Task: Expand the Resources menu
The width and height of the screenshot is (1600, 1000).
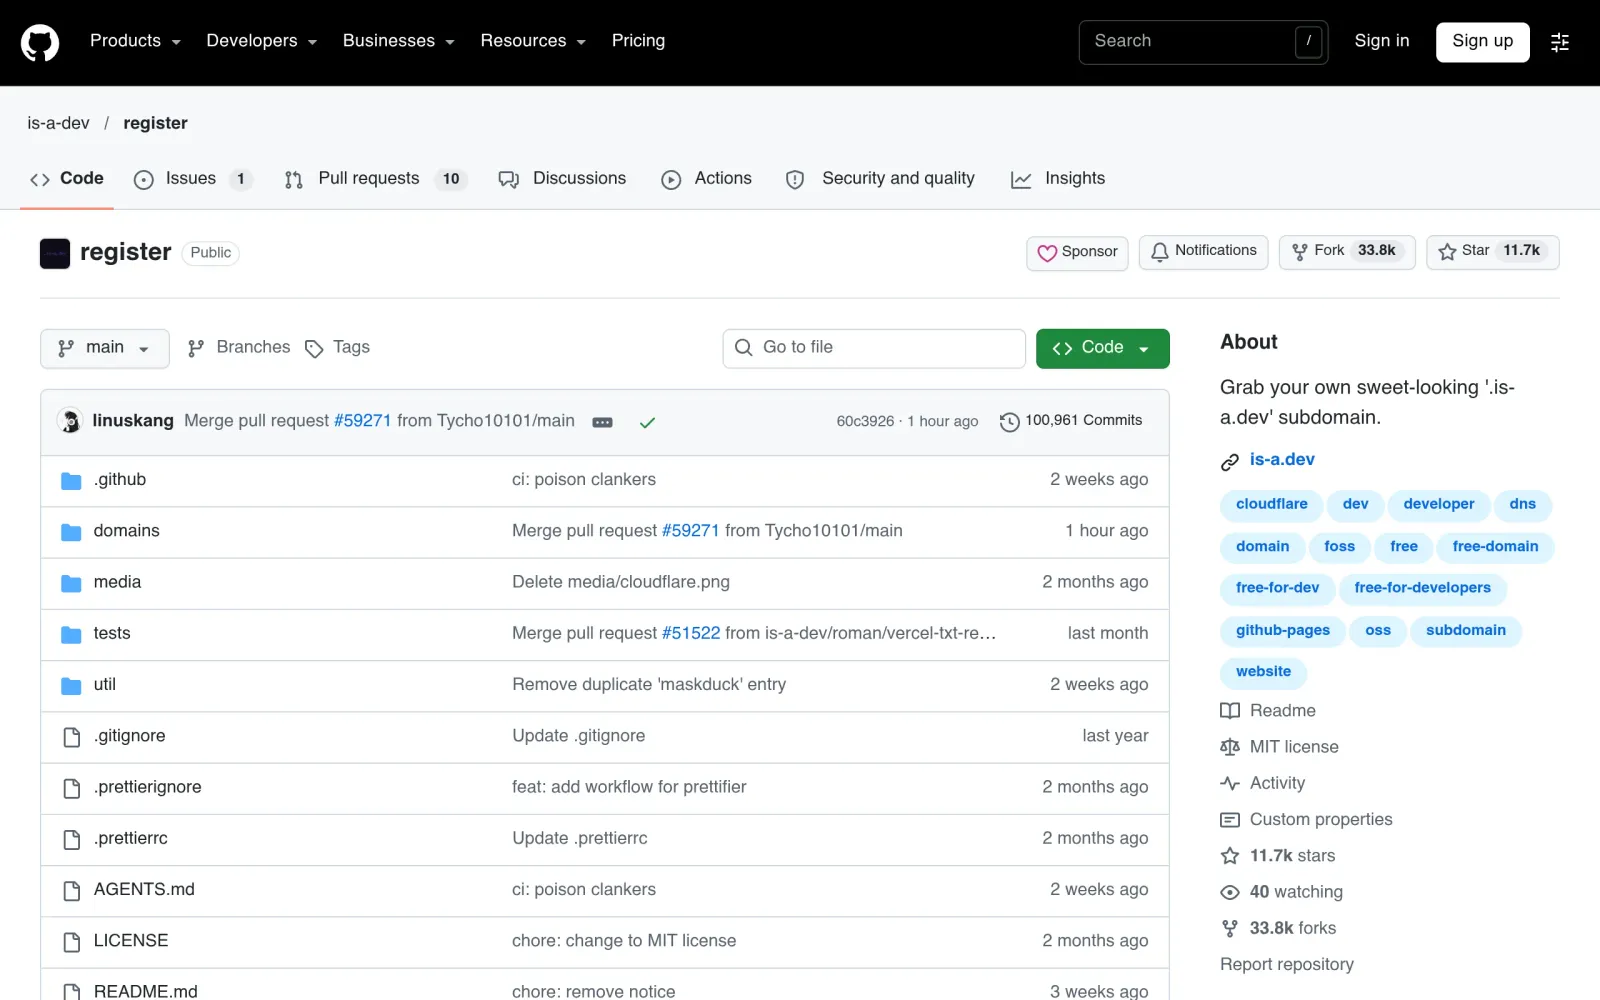Action: click(533, 41)
